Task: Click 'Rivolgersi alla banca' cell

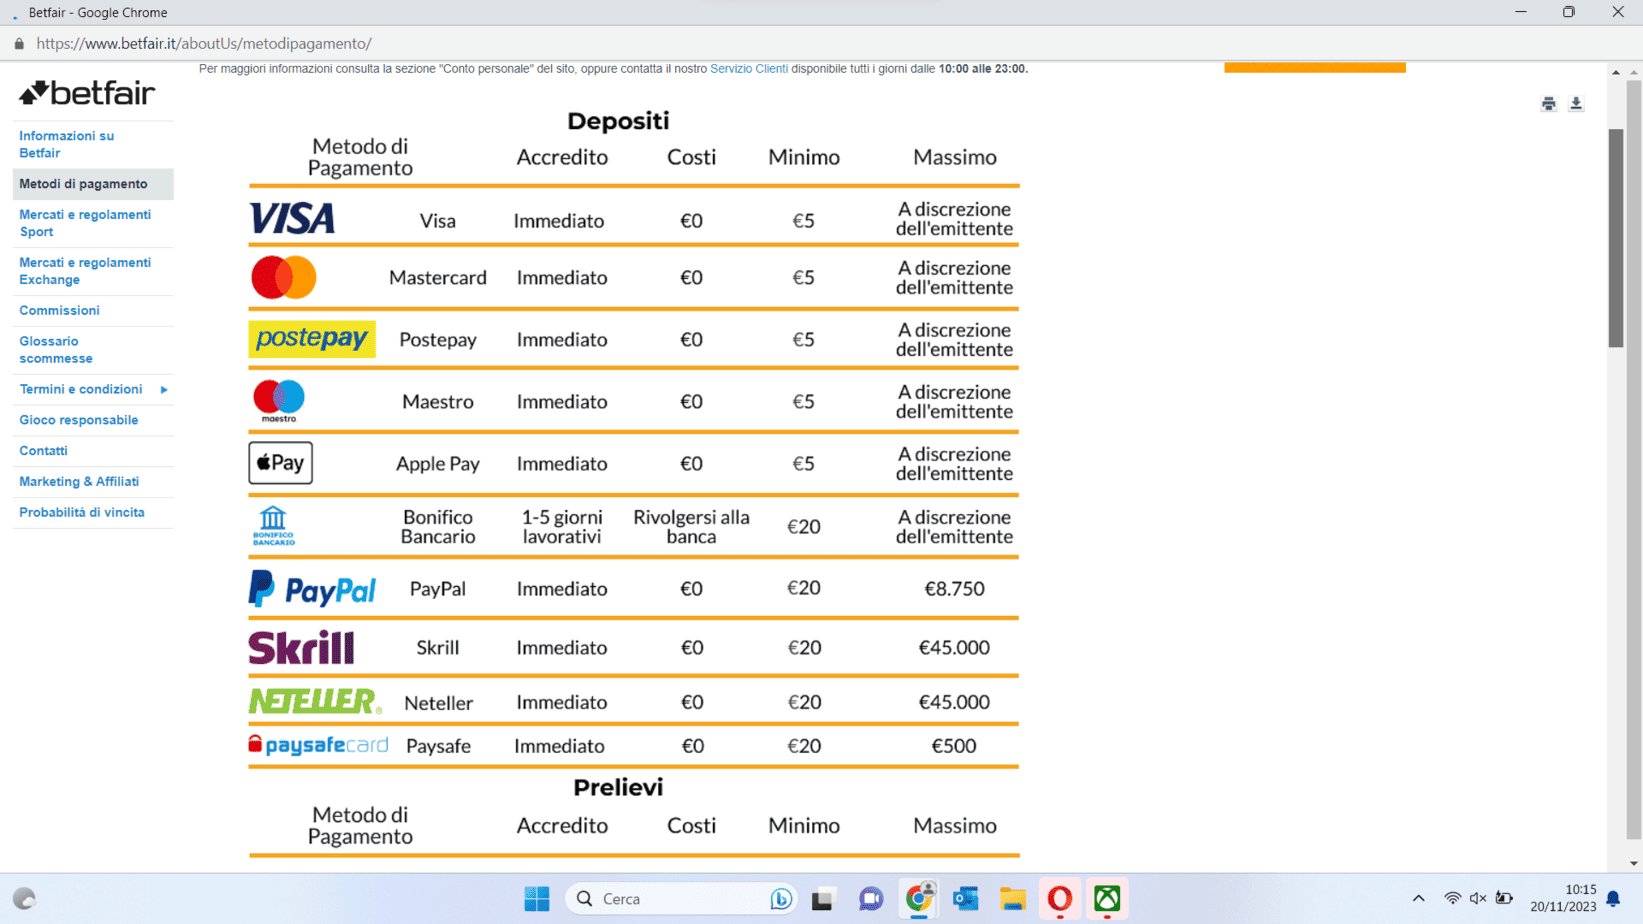Action: (x=691, y=527)
